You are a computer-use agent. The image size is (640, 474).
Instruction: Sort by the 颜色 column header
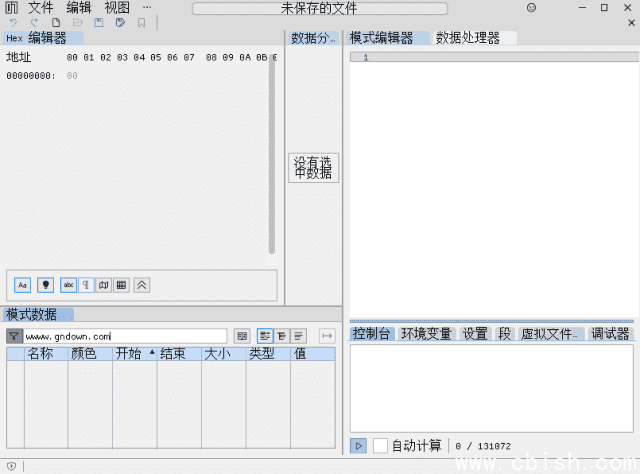tap(90, 354)
